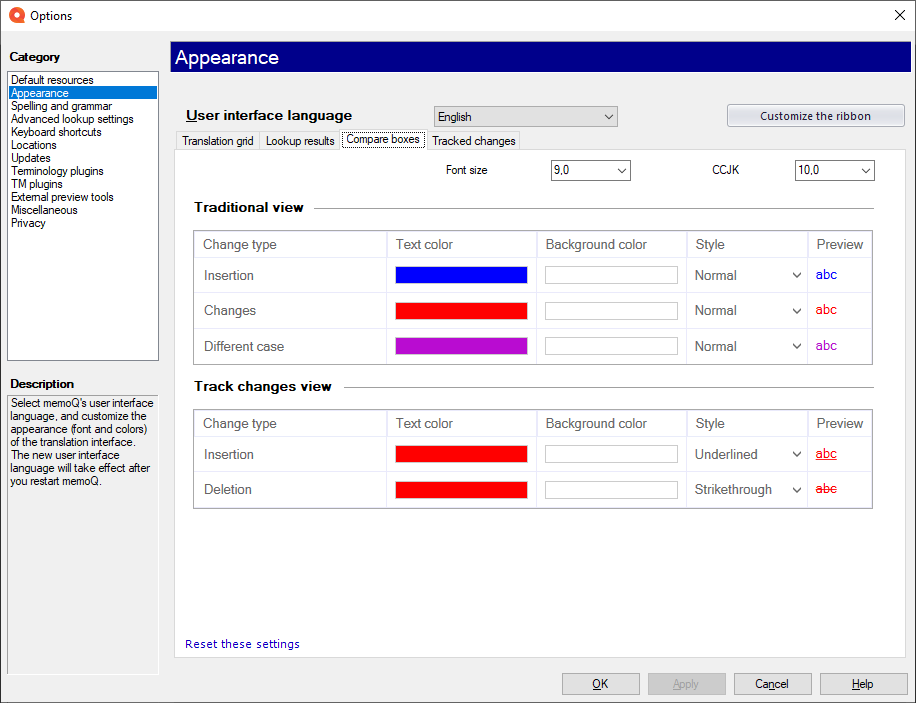Open the Font size dropdown
This screenshot has width=916, height=703.
tap(591, 171)
